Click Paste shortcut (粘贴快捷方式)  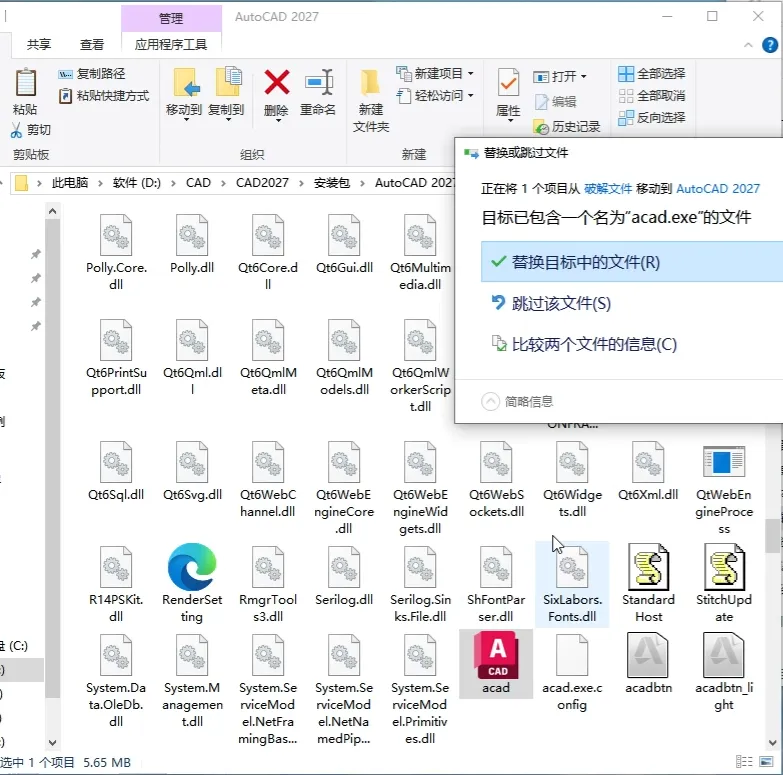104,95
